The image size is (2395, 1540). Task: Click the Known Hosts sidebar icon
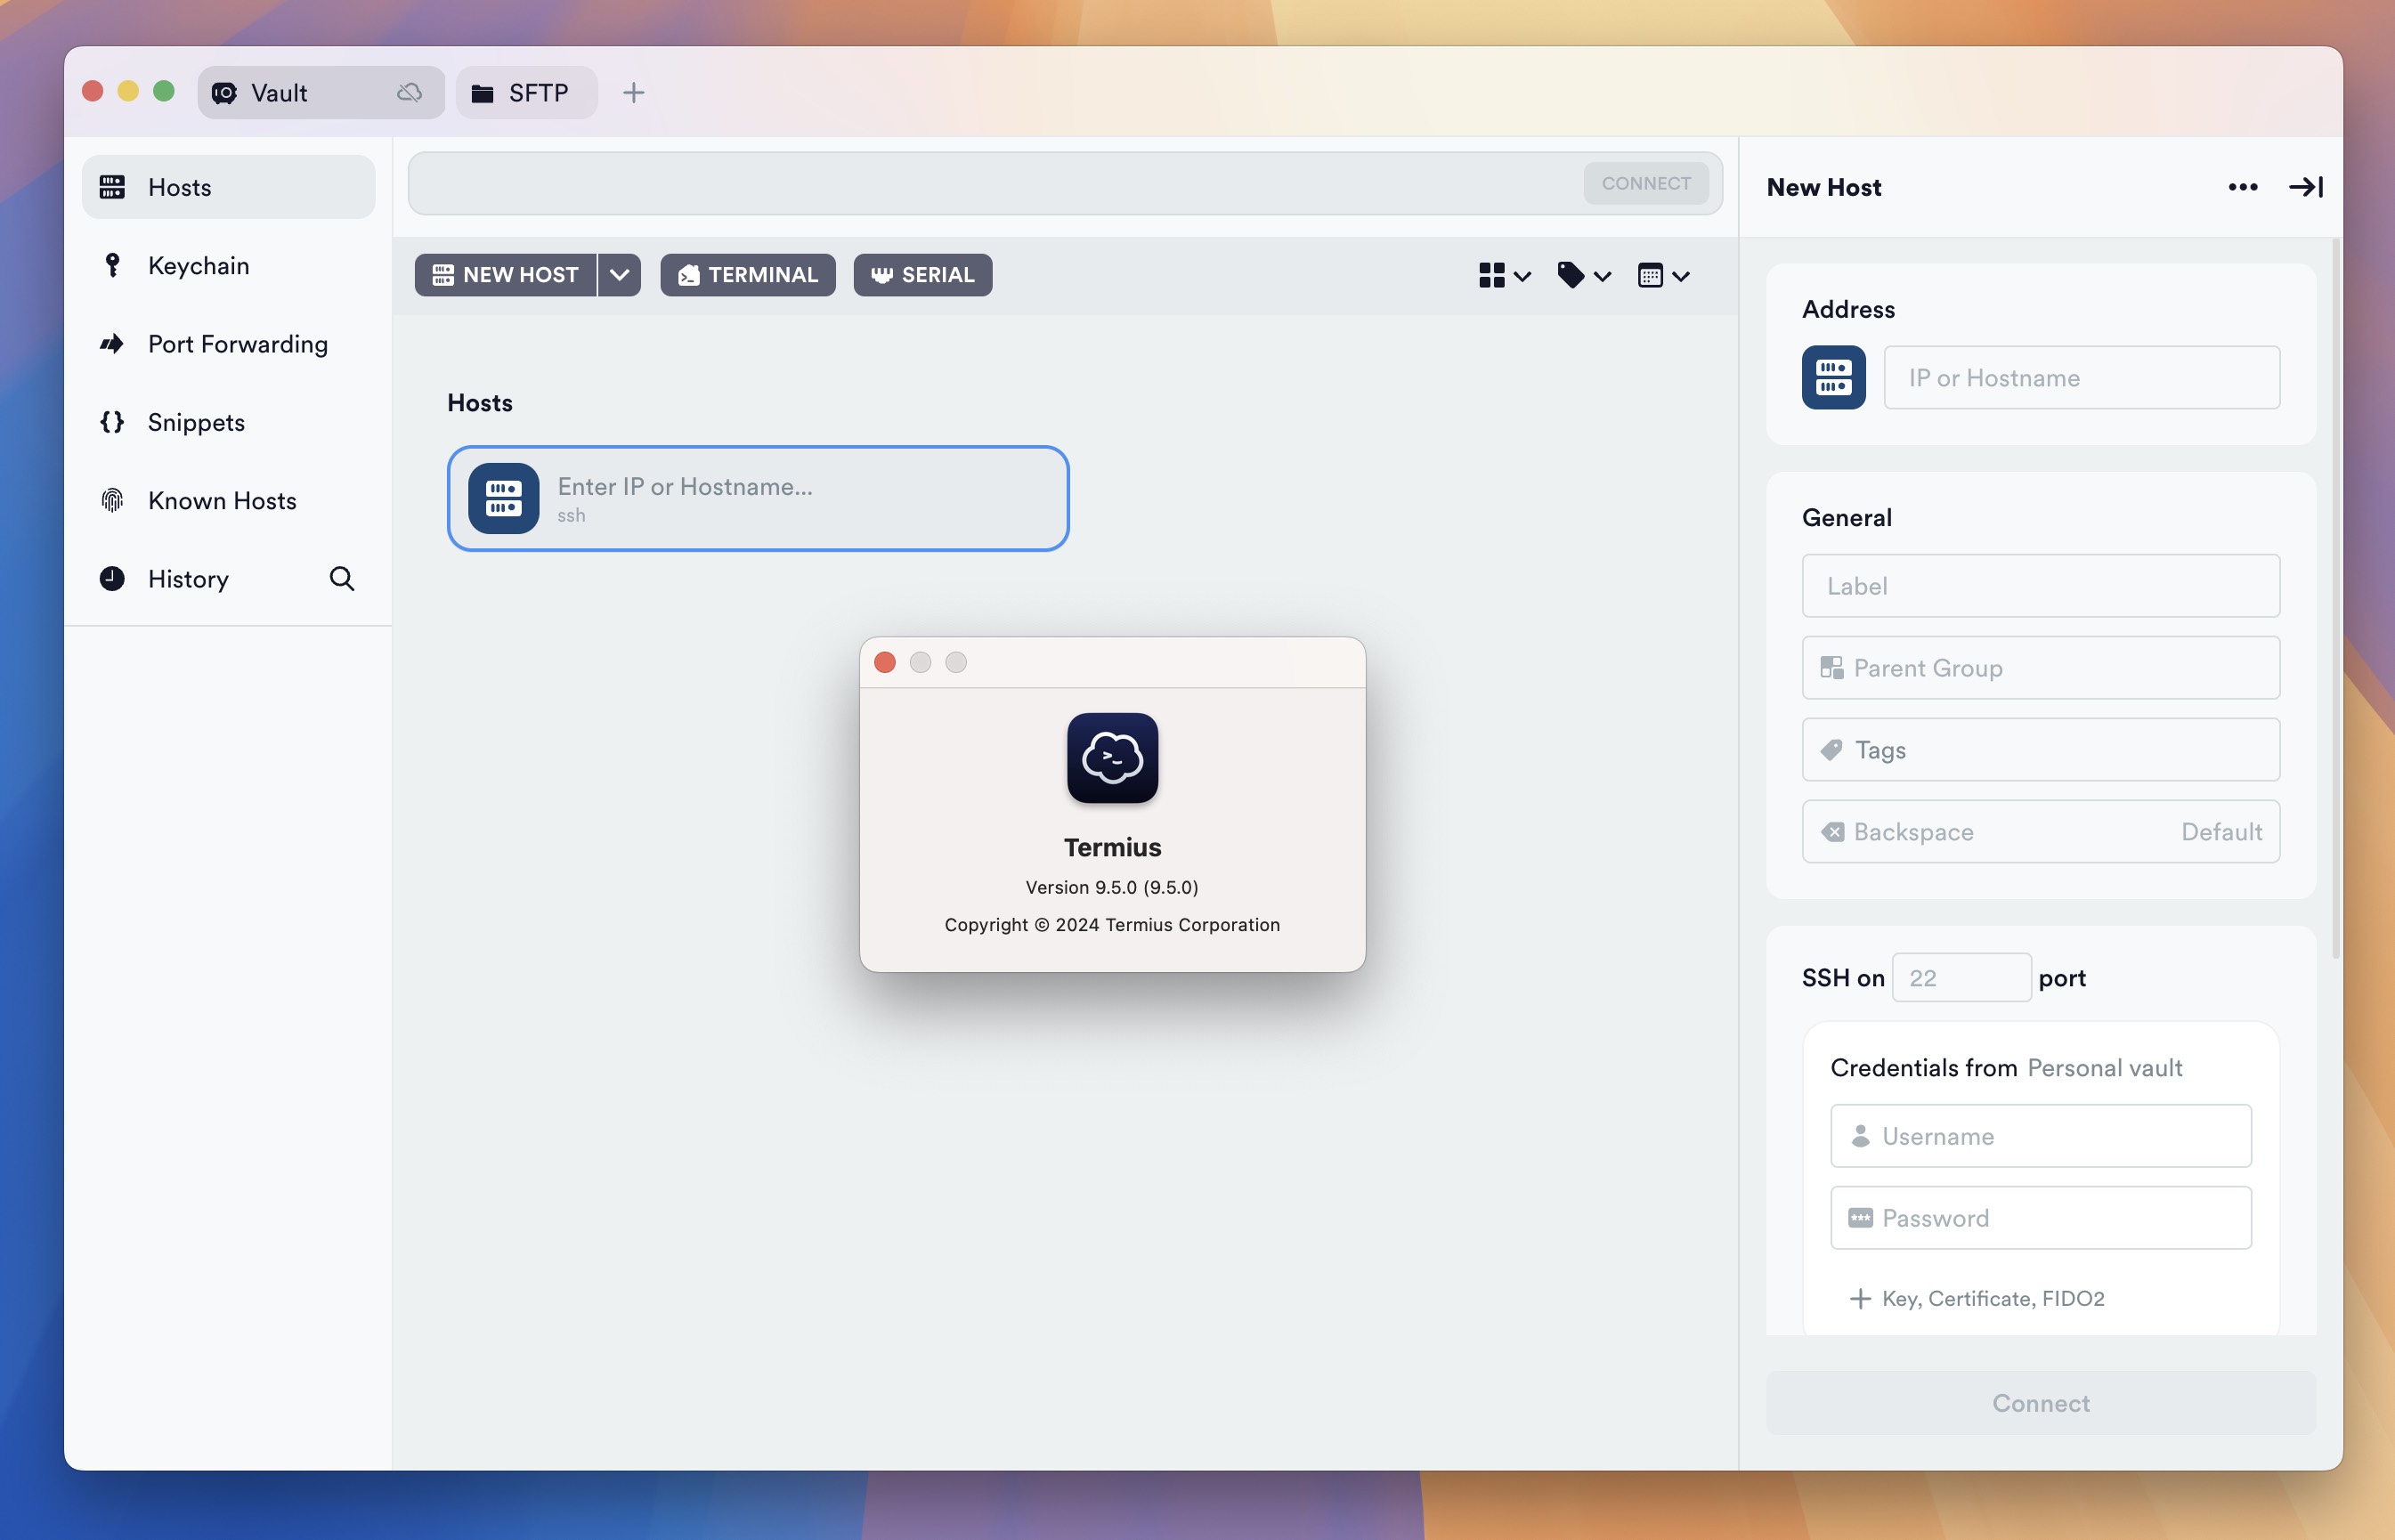113,499
